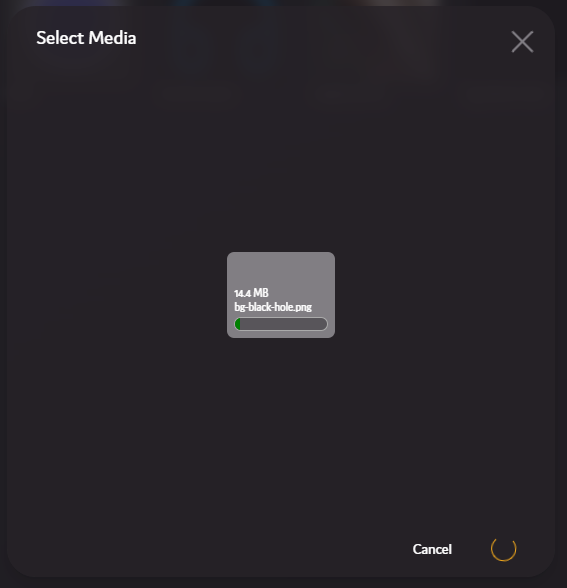Click the "Select Media" header text

point(86,38)
